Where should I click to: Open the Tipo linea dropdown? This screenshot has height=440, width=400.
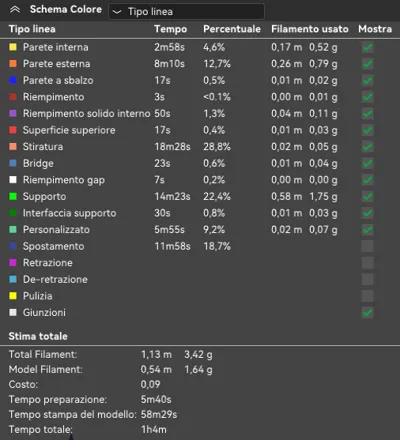(x=187, y=12)
